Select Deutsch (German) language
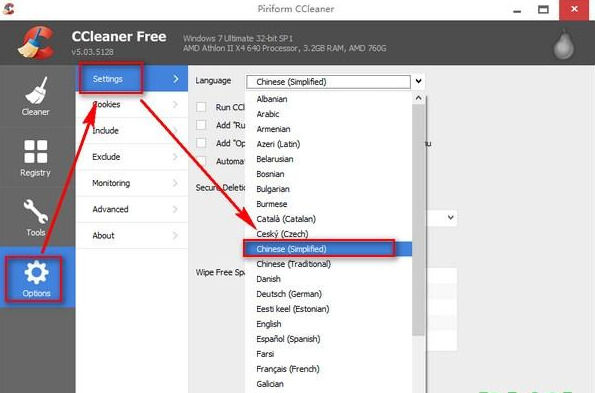595x393 pixels. [328, 294]
